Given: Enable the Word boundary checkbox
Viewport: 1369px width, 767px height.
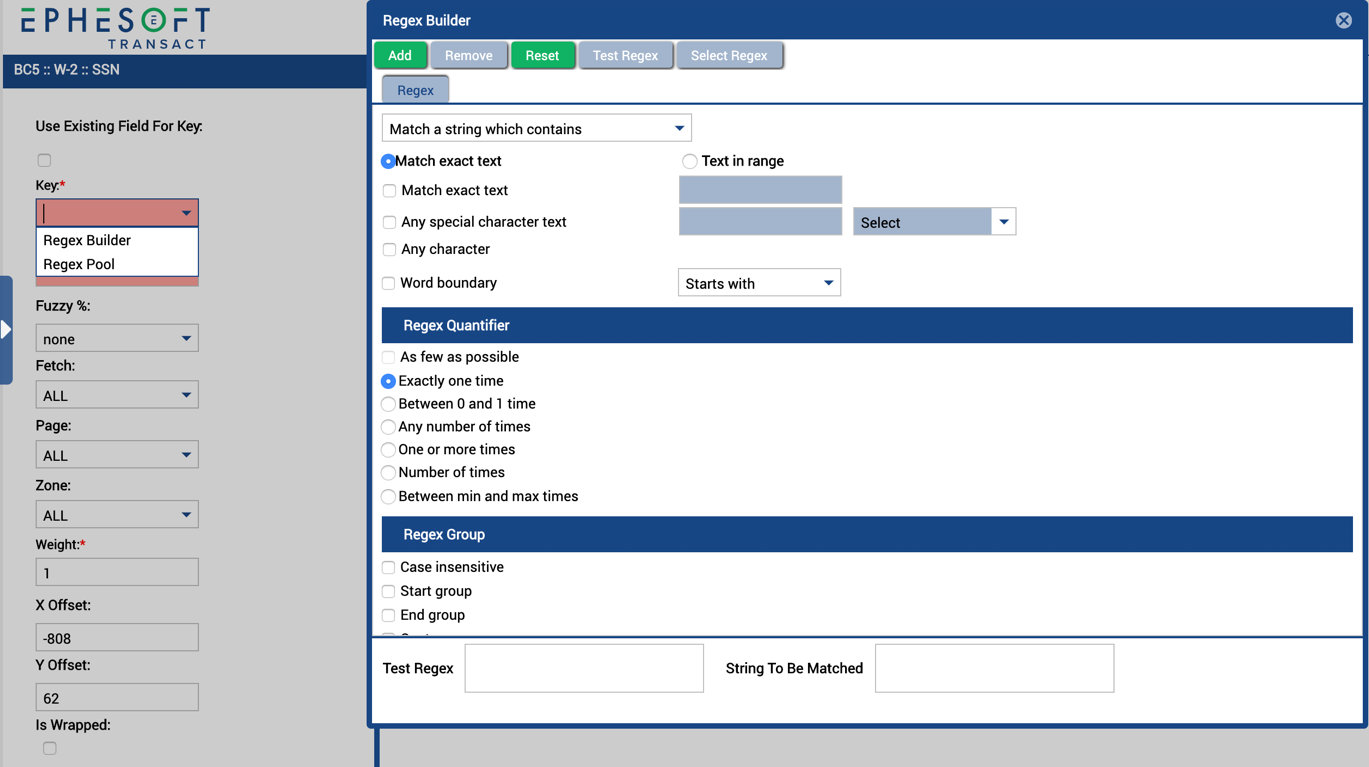Looking at the screenshot, I should (x=388, y=283).
